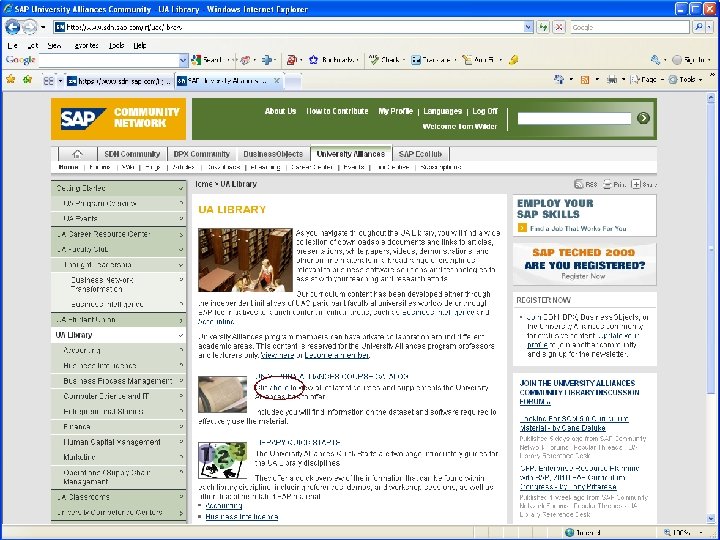Open a new blank browser tab
This screenshot has width=720, height=540.
[x=293, y=82]
